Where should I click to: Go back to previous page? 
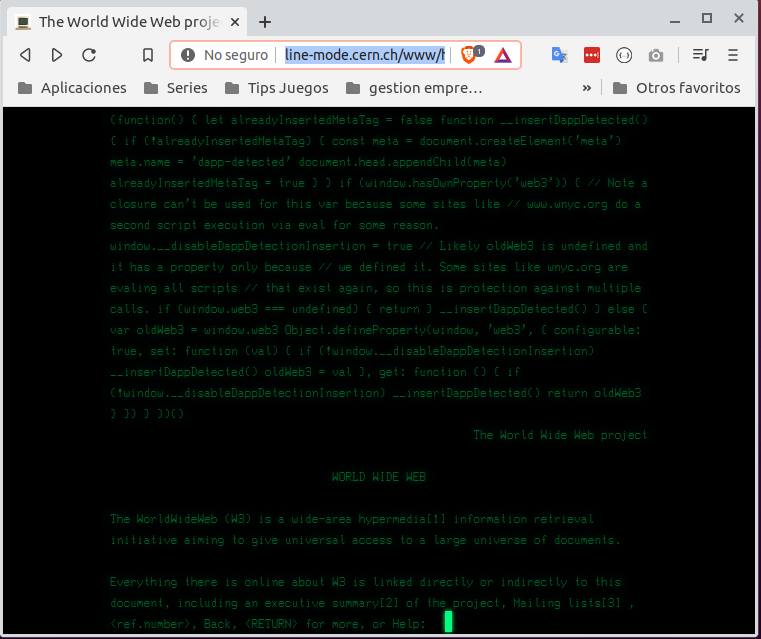[26, 55]
